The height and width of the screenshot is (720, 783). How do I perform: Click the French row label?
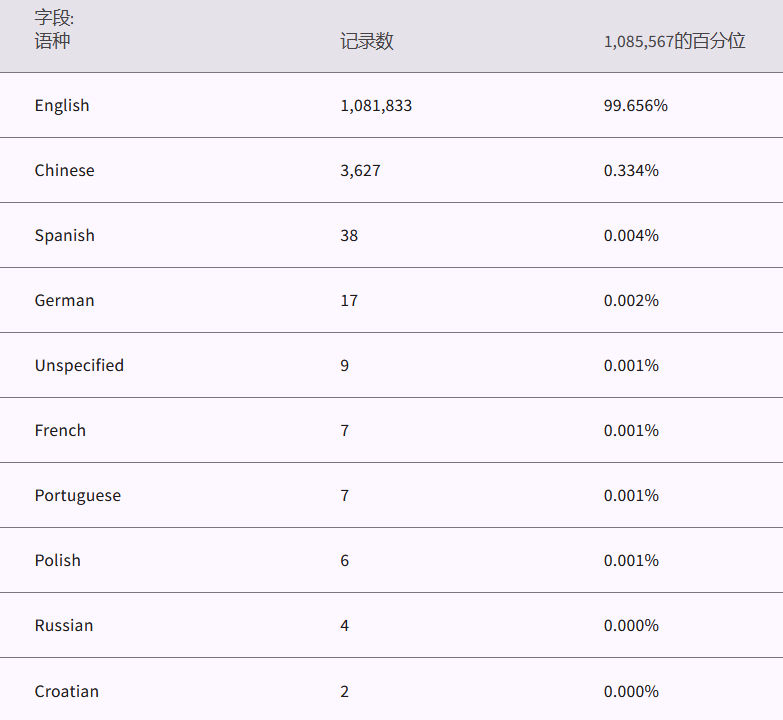click(x=60, y=431)
